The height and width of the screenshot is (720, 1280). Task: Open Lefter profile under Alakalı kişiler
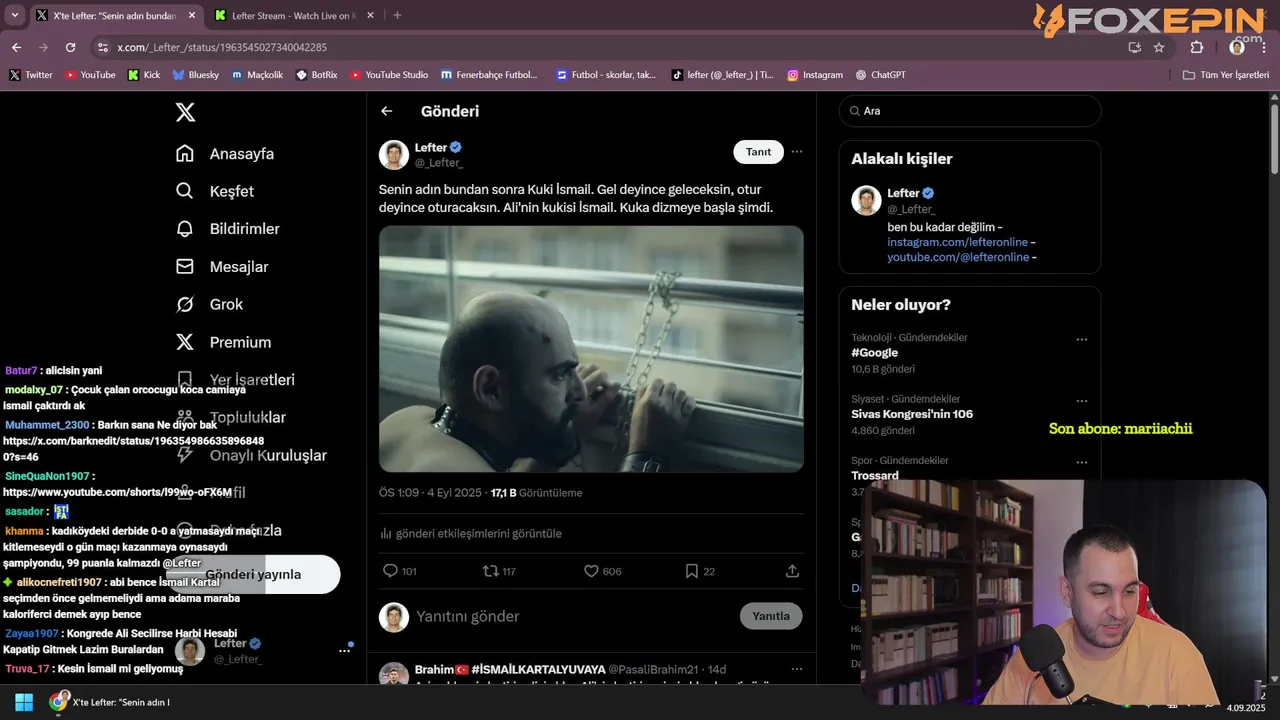tap(903, 193)
